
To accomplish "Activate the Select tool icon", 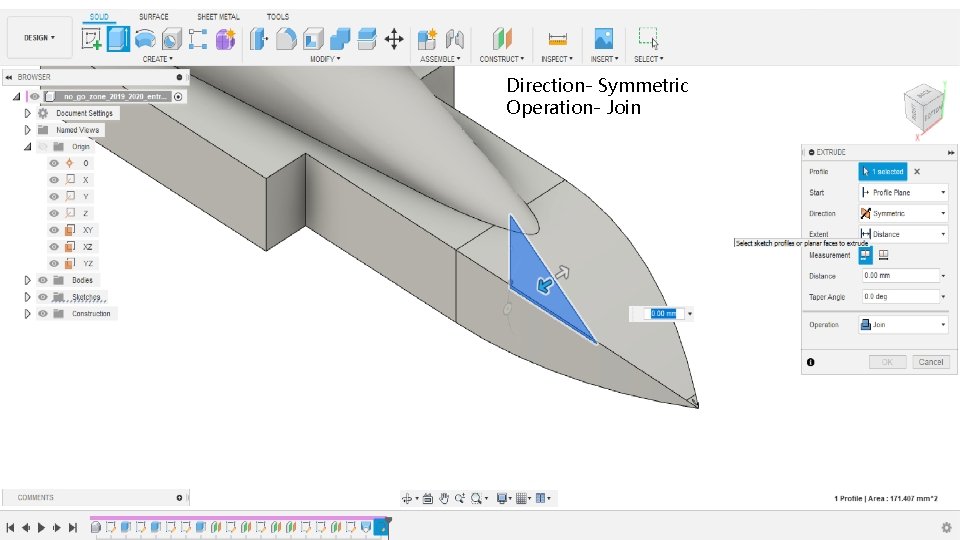I will (648, 38).
